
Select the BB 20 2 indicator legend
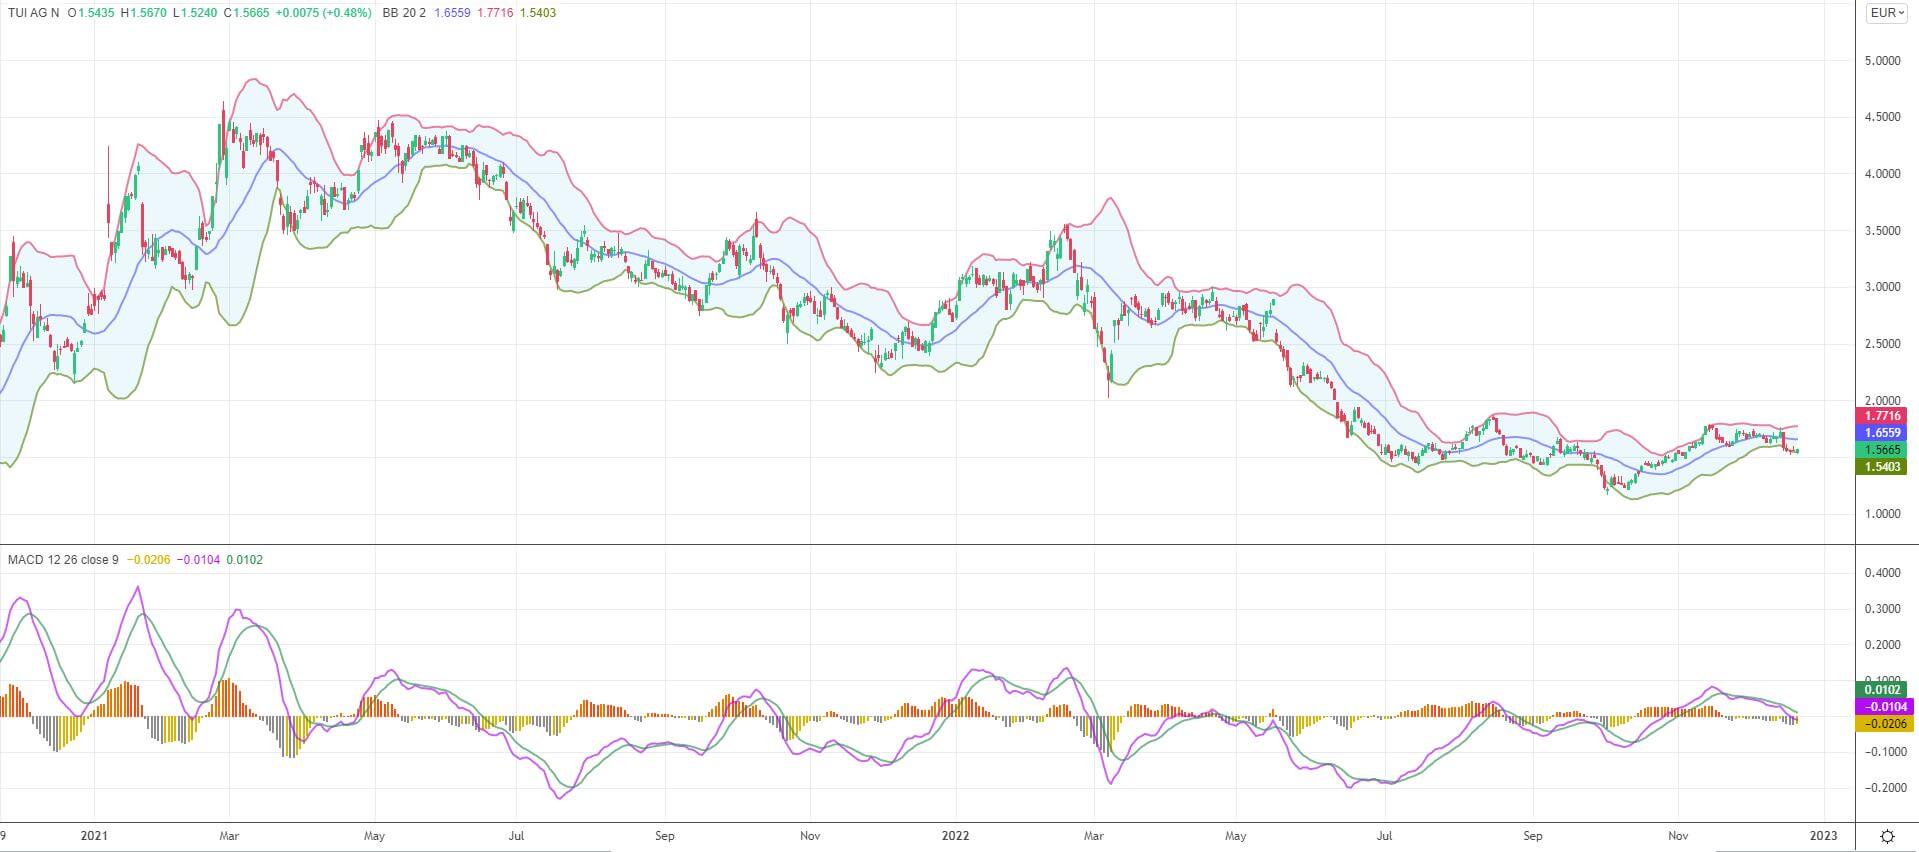404,13
